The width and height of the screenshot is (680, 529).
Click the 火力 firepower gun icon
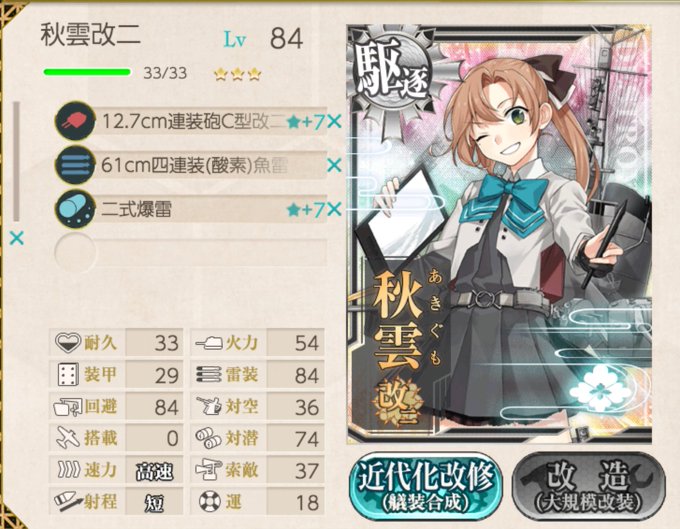tap(209, 343)
